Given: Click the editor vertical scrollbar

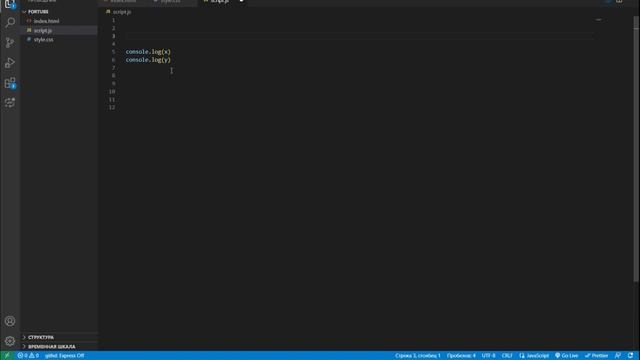Looking at the screenshot, I should tap(636, 149).
